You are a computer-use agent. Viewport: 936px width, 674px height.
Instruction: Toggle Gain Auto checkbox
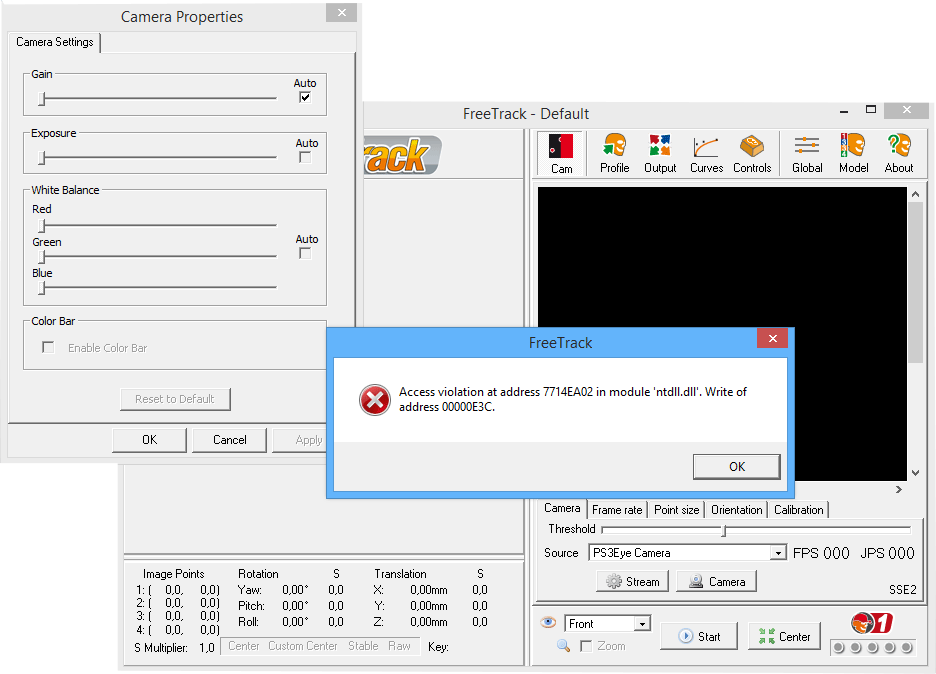(305, 97)
